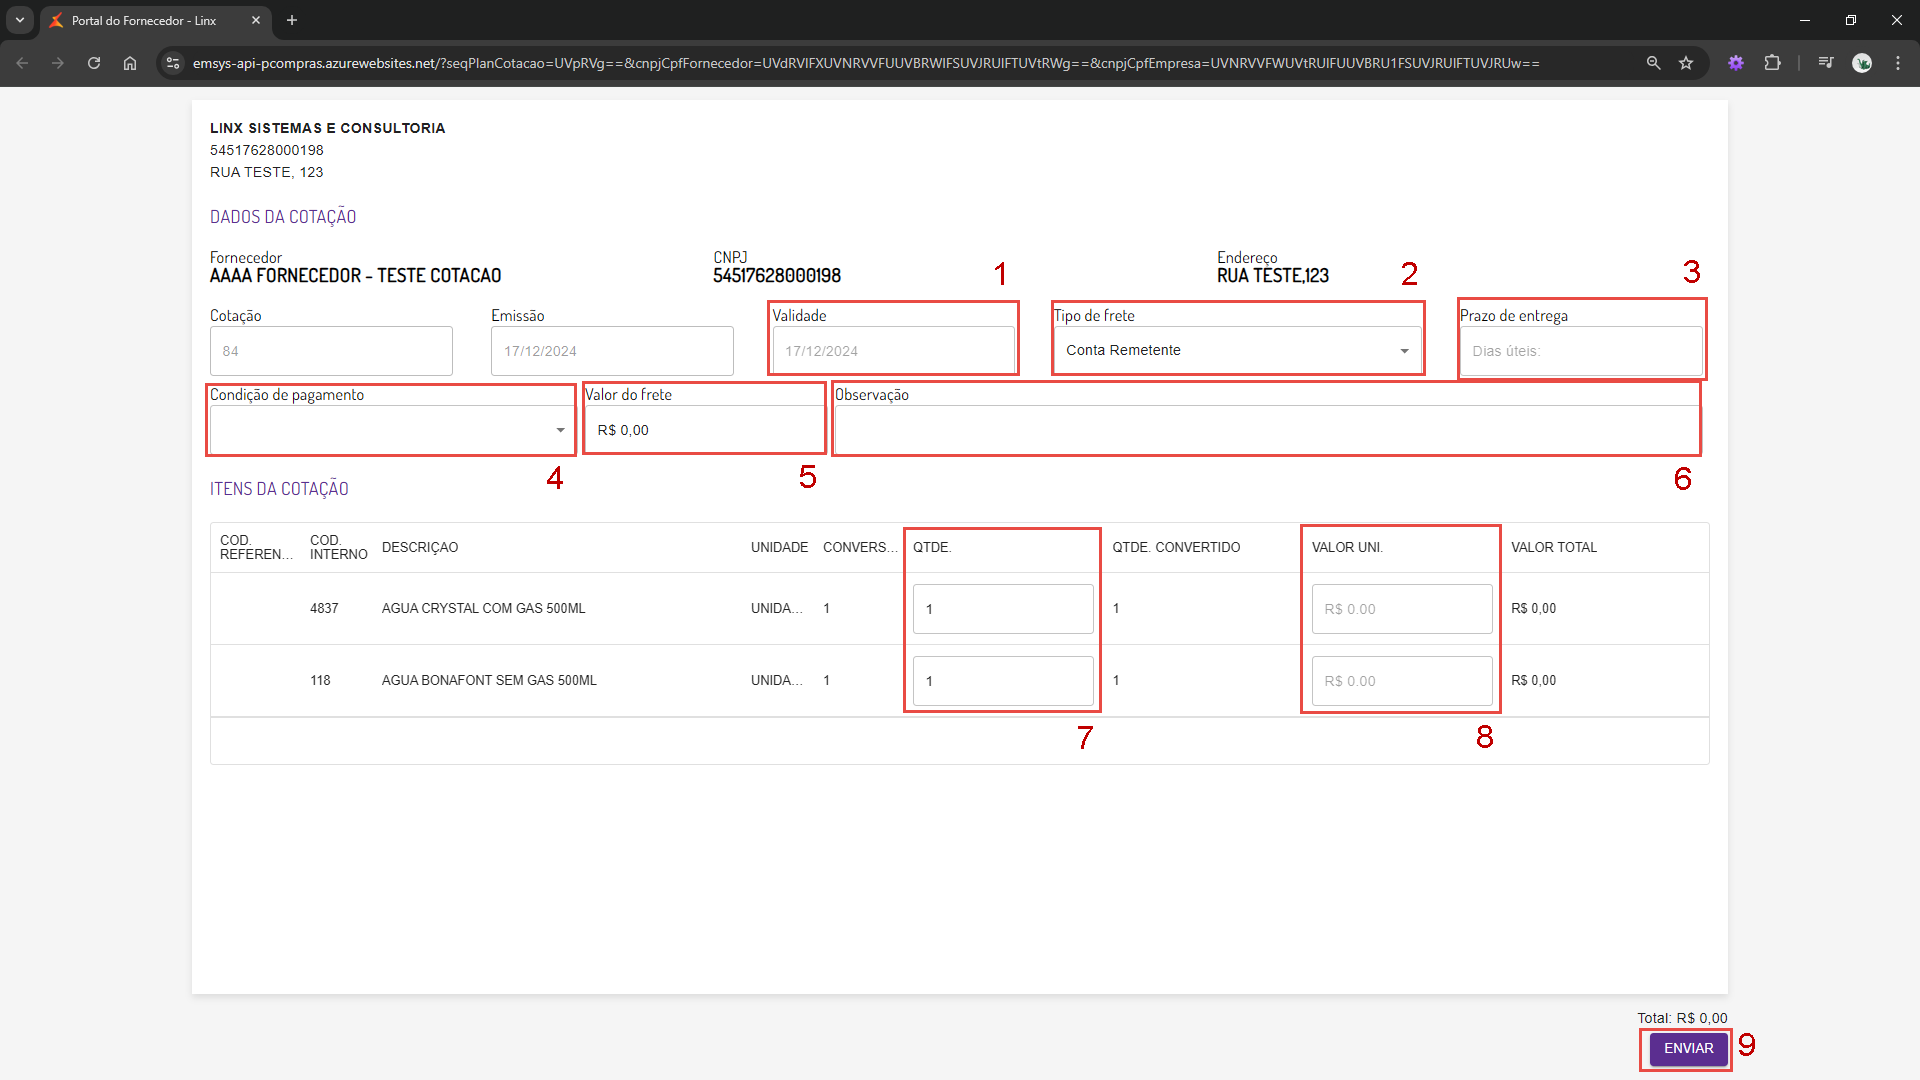
Task: Open a new browser tab
Action: (x=292, y=20)
